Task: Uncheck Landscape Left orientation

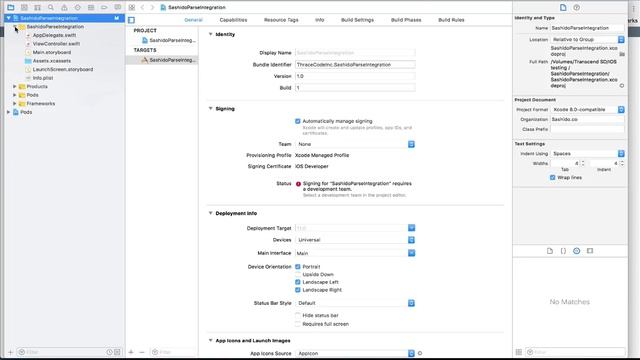Action: tap(298, 282)
